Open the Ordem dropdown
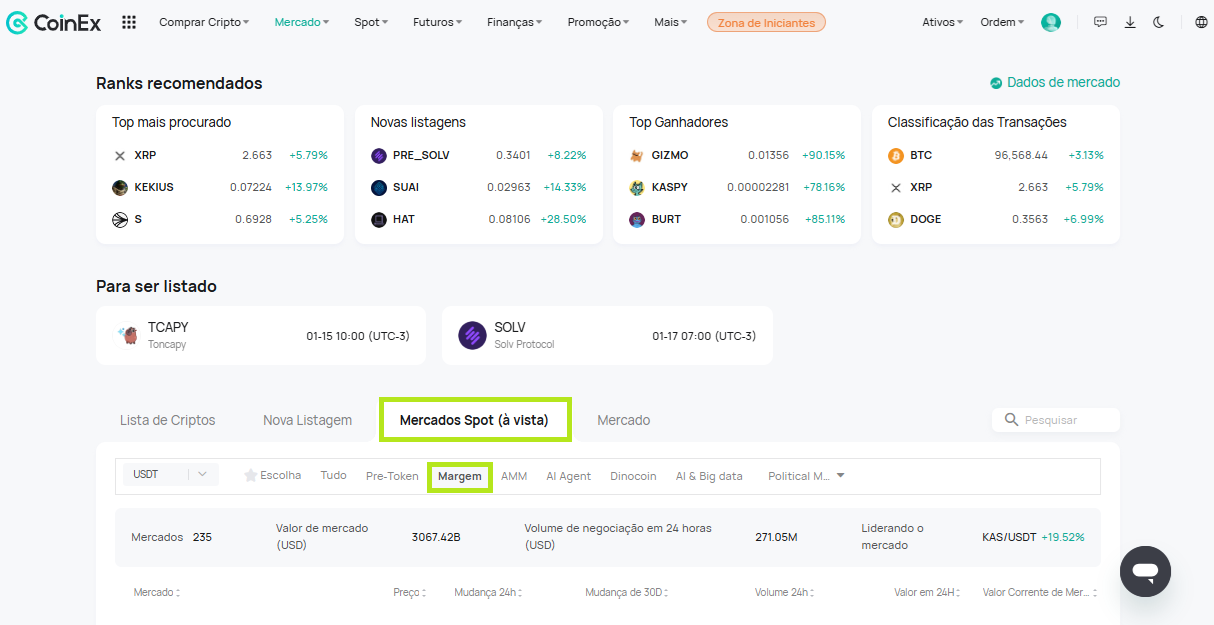The height and width of the screenshot is (625, 1214). (1002, 22)
